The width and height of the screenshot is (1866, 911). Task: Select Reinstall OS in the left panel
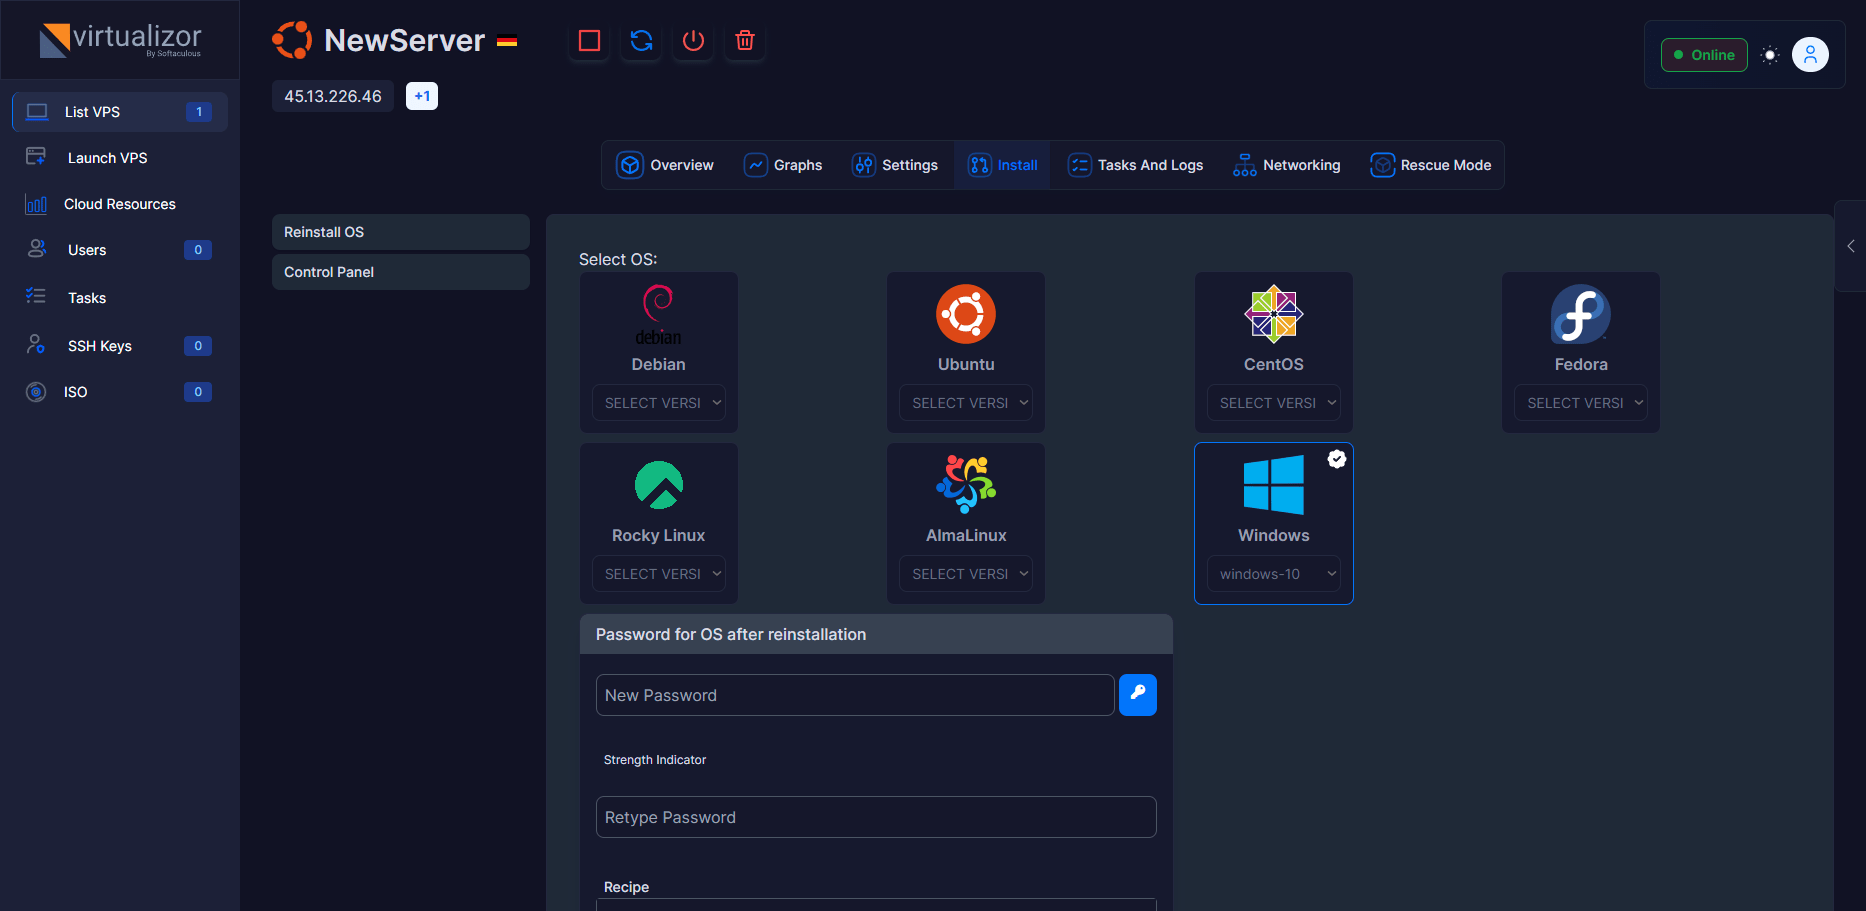(401, 232)
